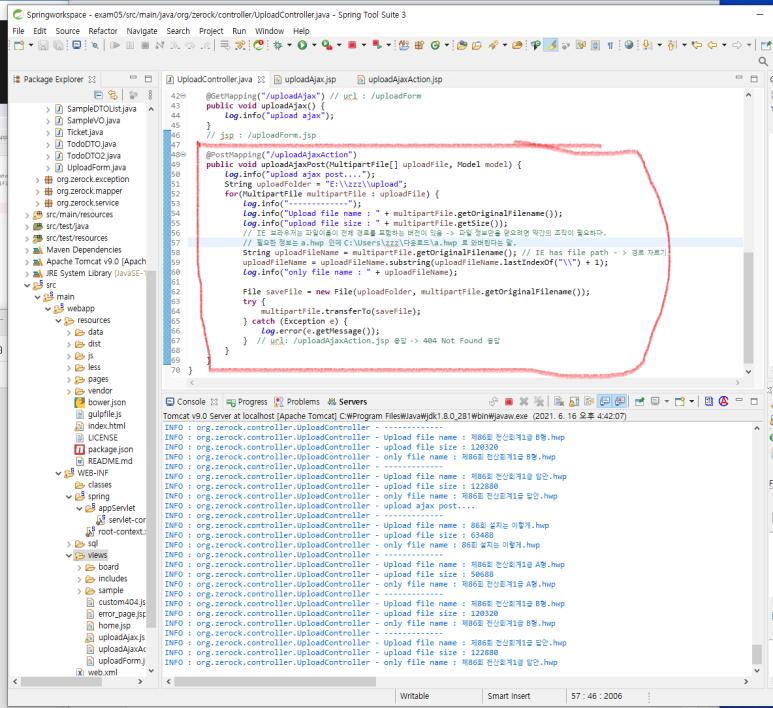Open the Problems view tab
The height and width of the screenshot is (708, 773).
[297, 402]
